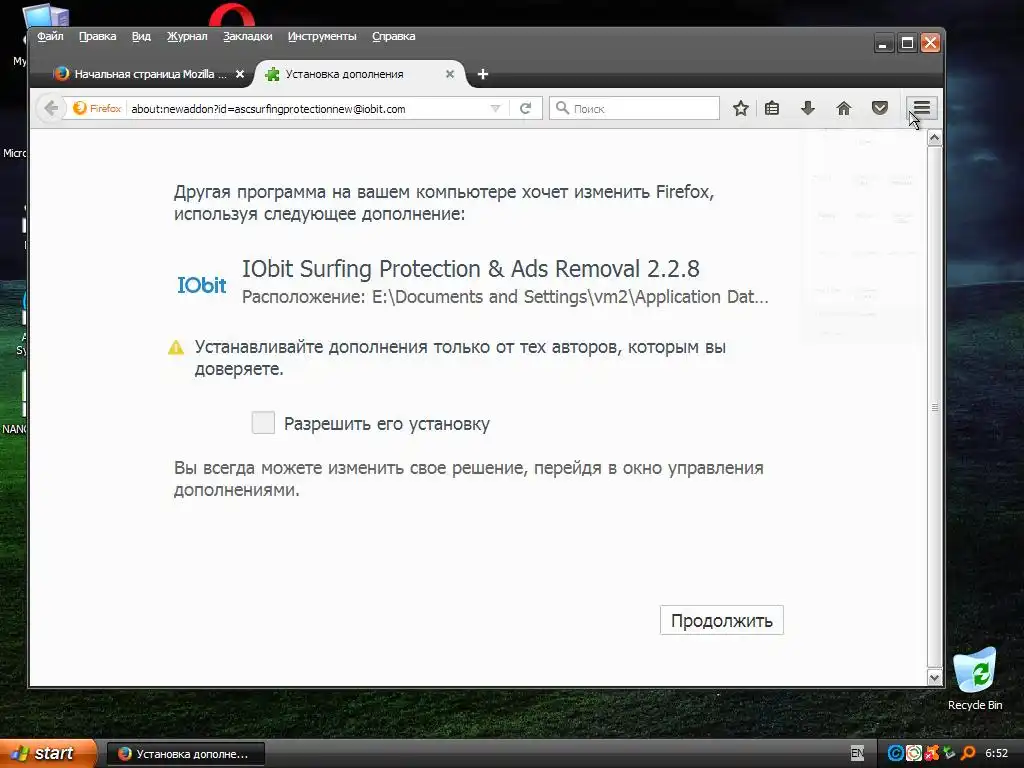Click the IObit logo
The height and width of the screenshot is (768, 1024).
pyautogui.click(x=202, y=285)
